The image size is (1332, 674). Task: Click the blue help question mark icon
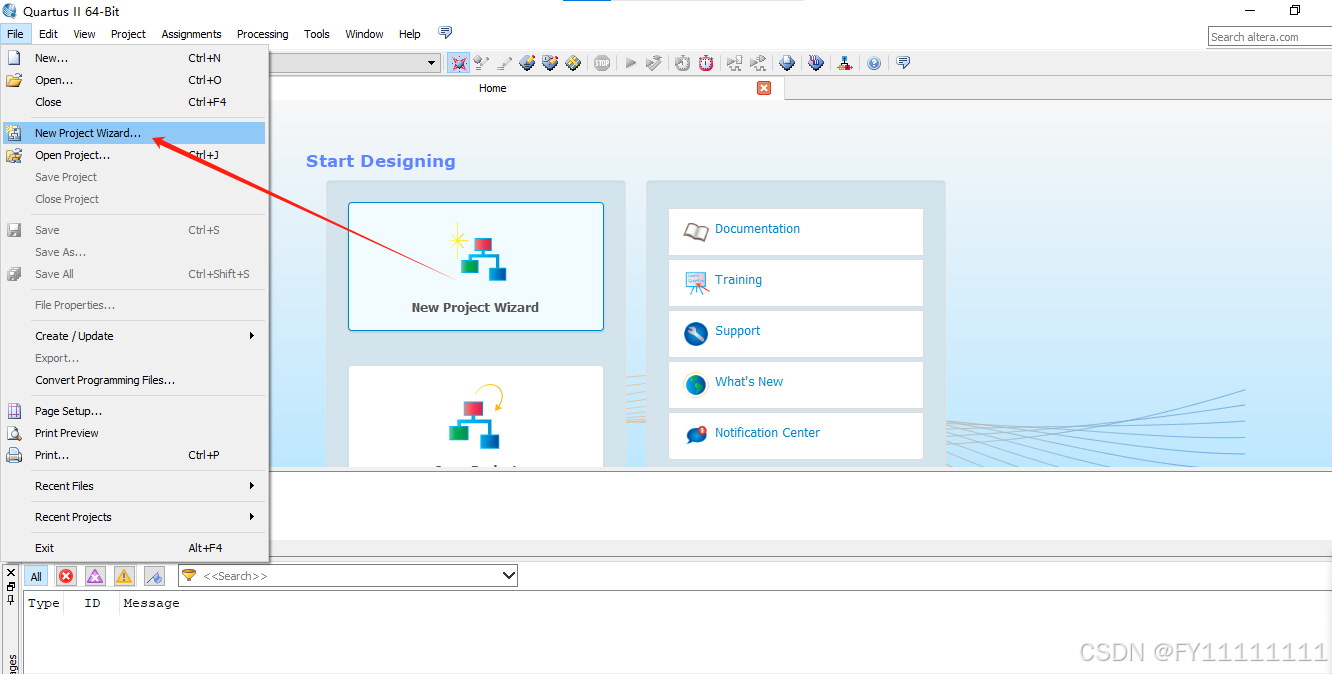point(874,63)
